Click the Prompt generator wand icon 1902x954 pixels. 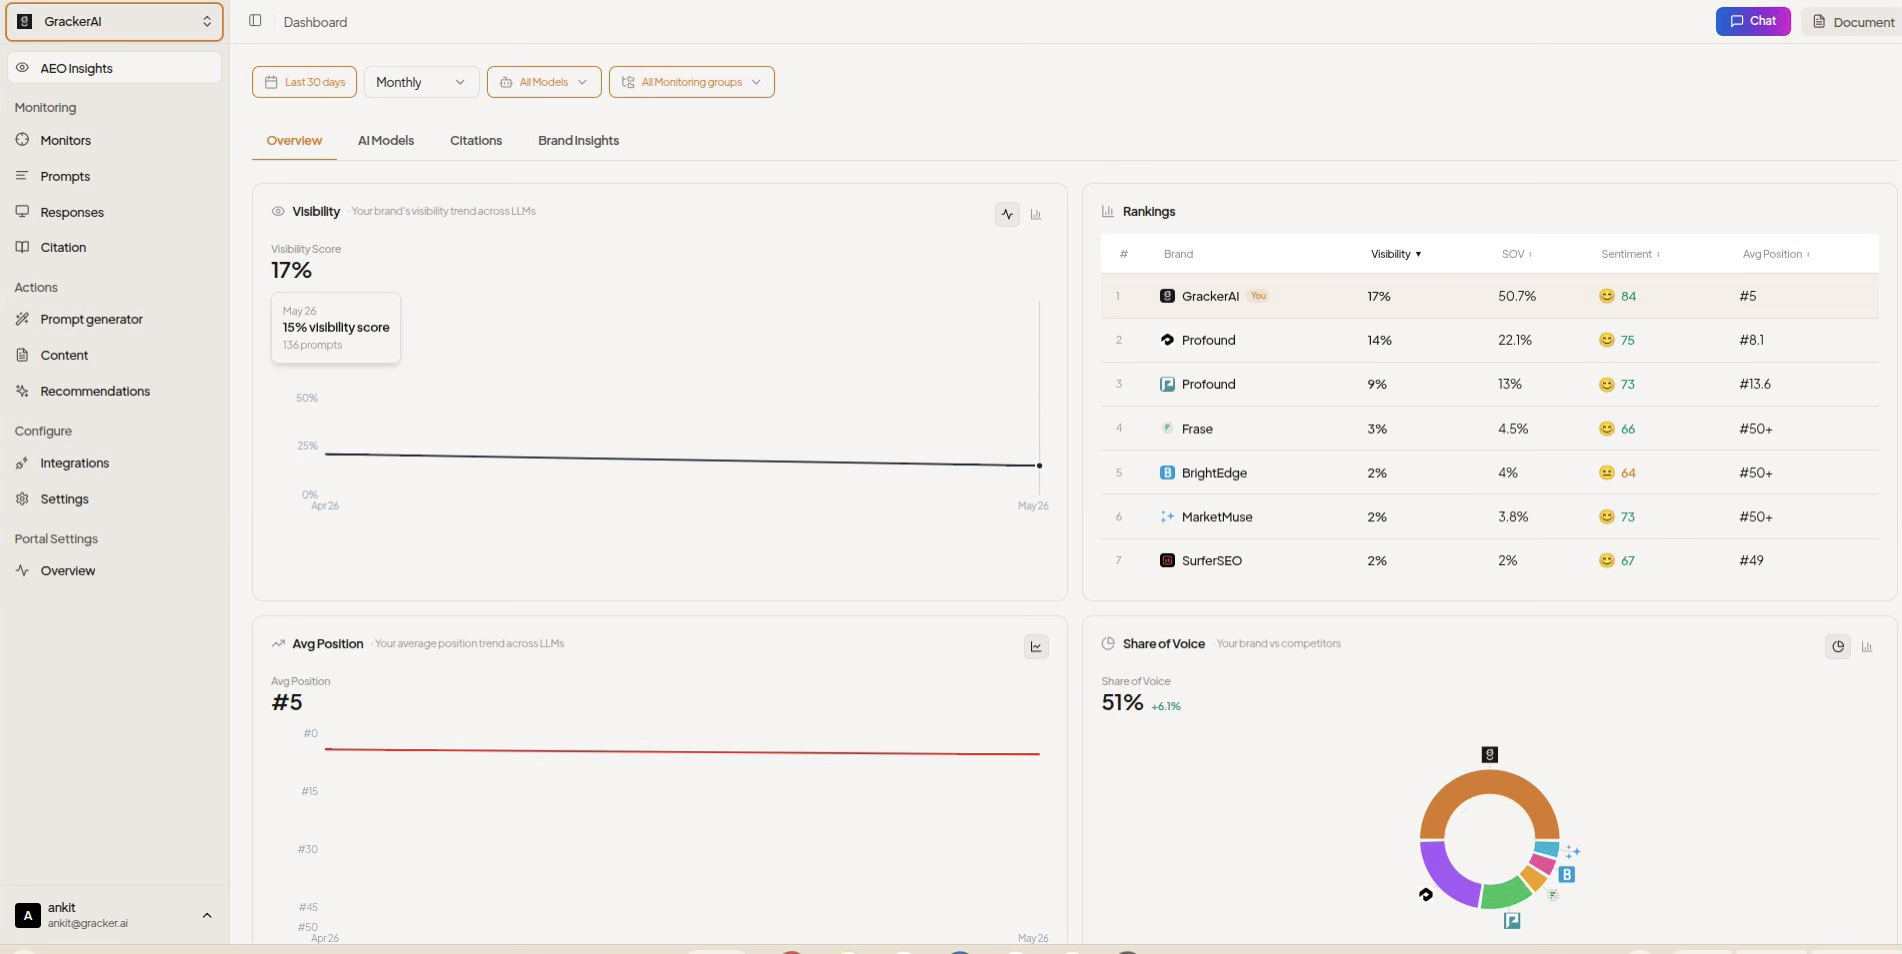pos(22,319)
